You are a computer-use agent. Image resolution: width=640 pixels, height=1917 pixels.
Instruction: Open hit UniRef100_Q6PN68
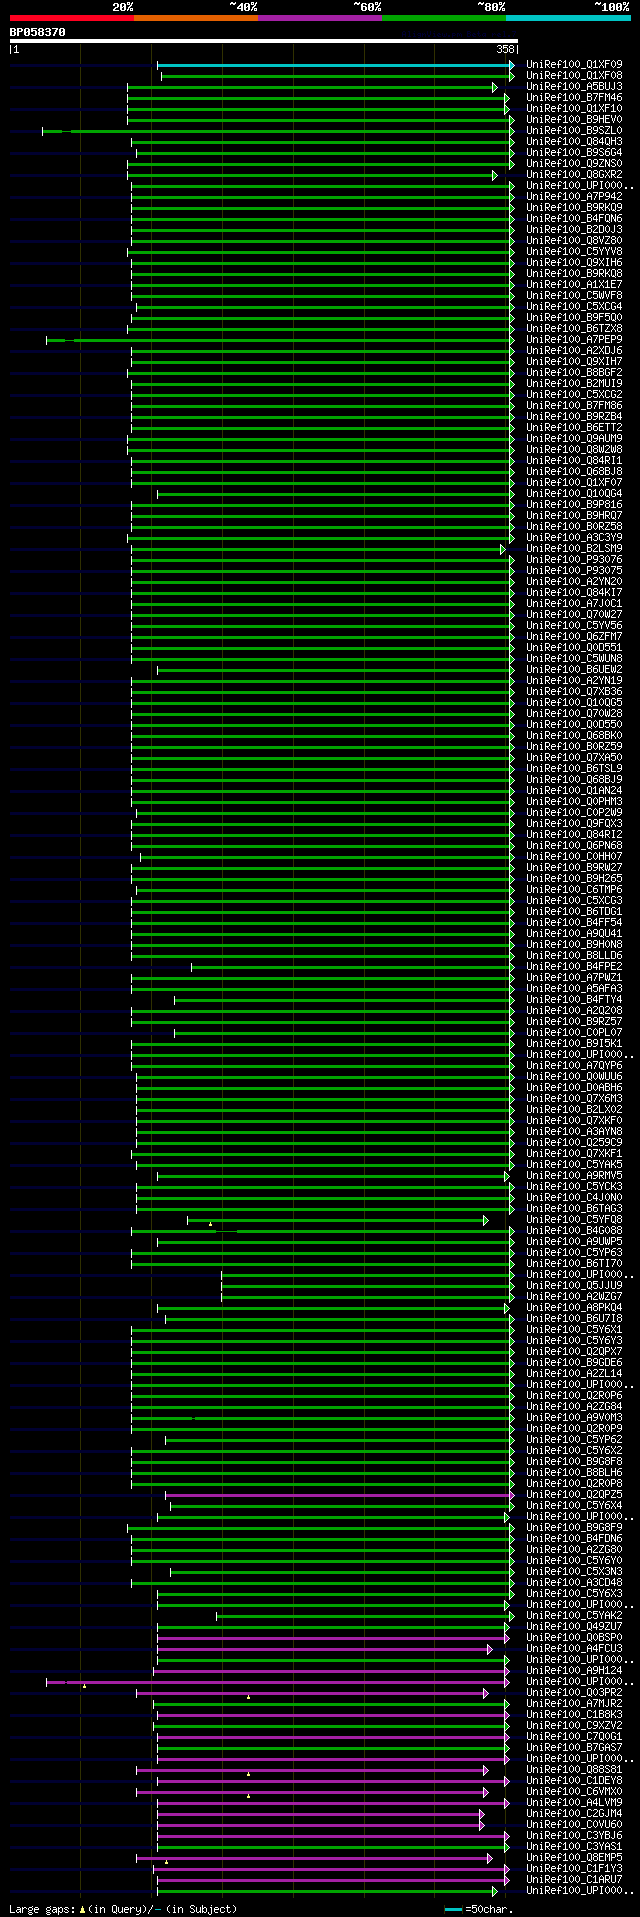click(574, 845)
